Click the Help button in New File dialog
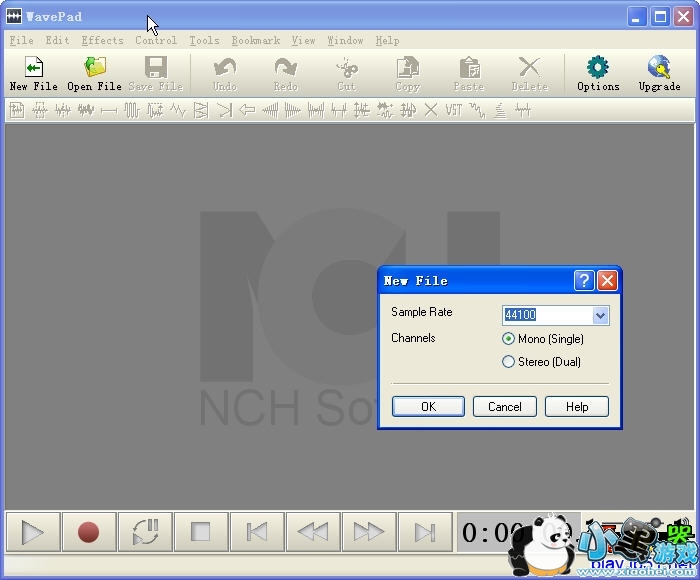Screen dimensions: 700x580 (x=577, y=406)
